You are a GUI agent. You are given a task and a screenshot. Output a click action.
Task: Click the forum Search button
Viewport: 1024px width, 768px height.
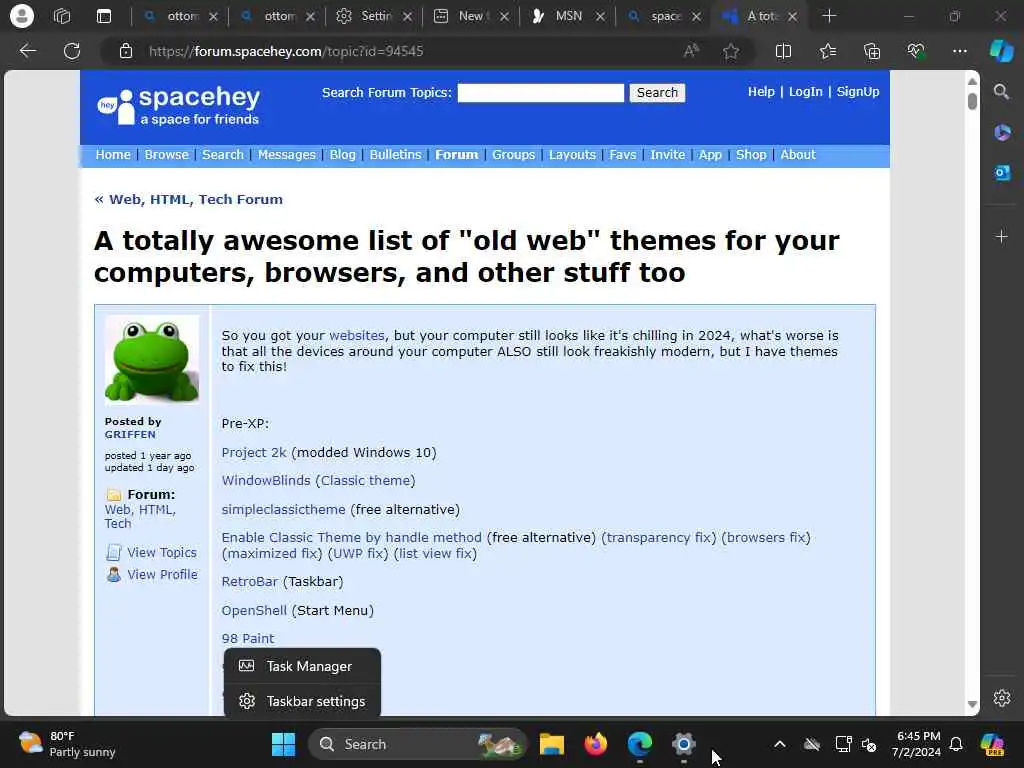point(657,93)
